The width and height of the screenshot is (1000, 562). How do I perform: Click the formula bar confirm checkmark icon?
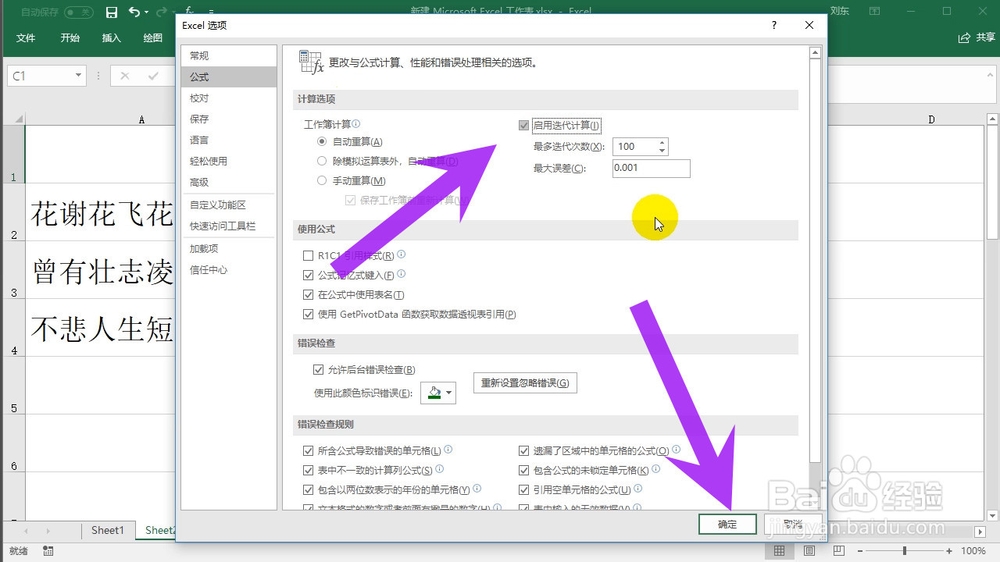pos(153,76)
